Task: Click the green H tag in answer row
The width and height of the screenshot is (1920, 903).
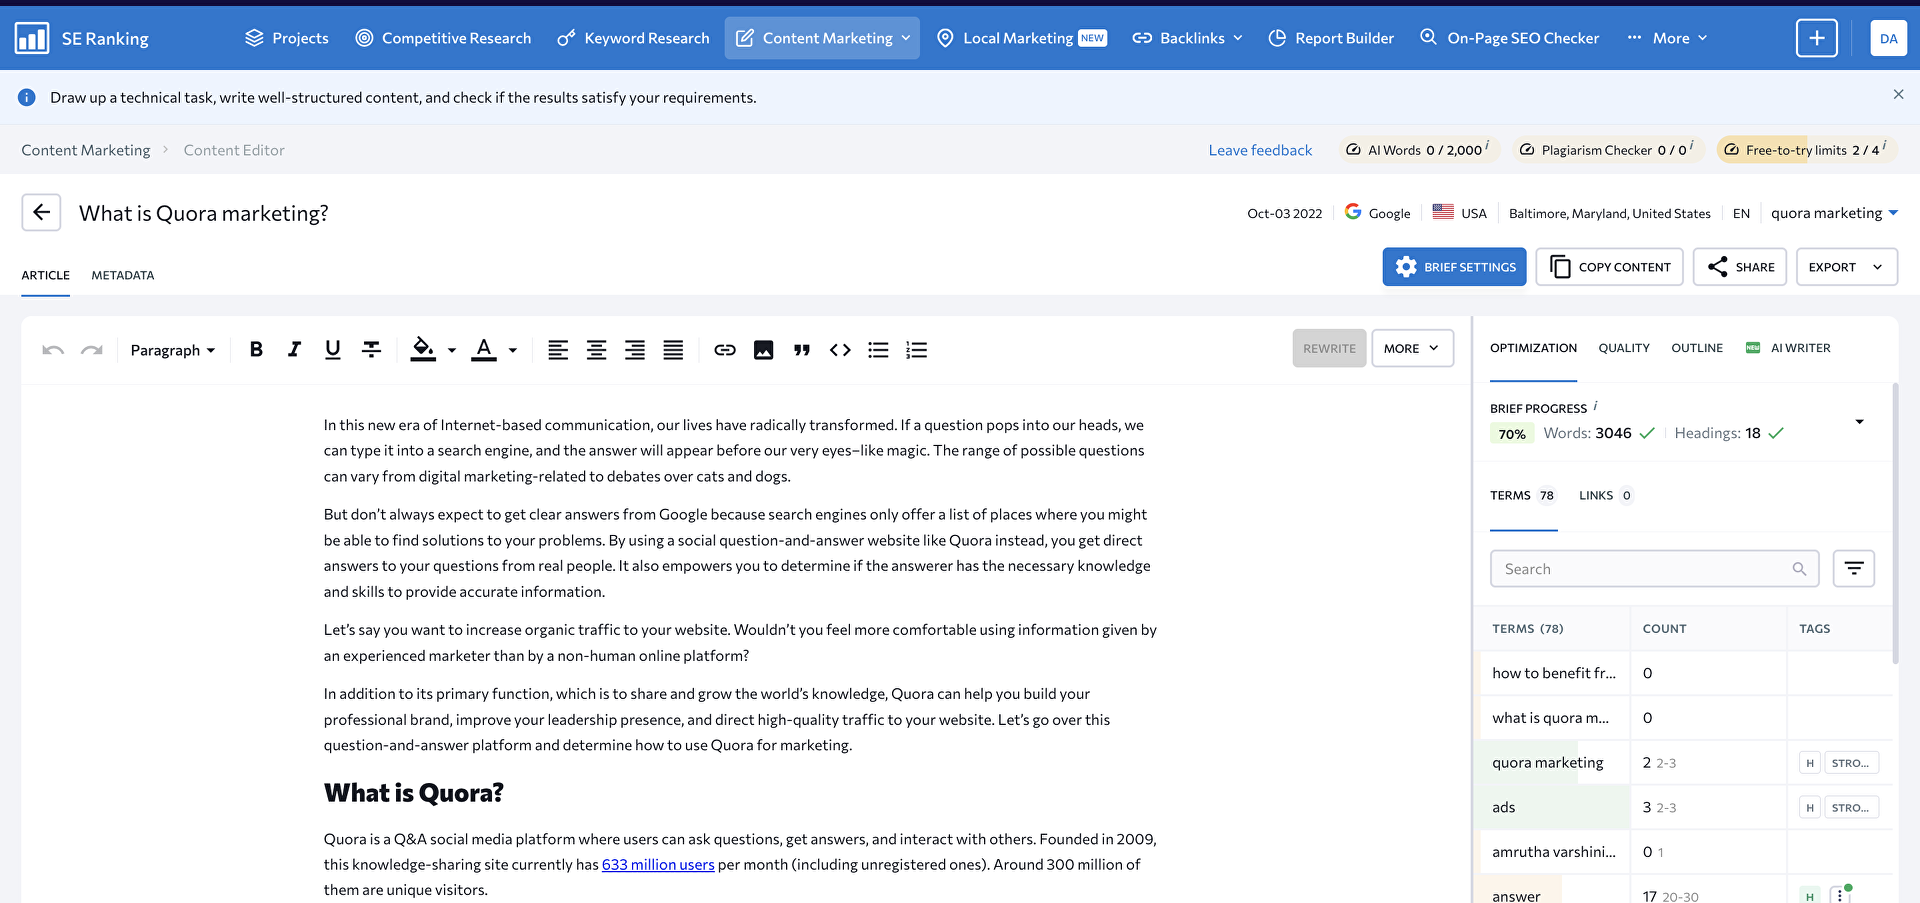Action: tap(1809, 896)
